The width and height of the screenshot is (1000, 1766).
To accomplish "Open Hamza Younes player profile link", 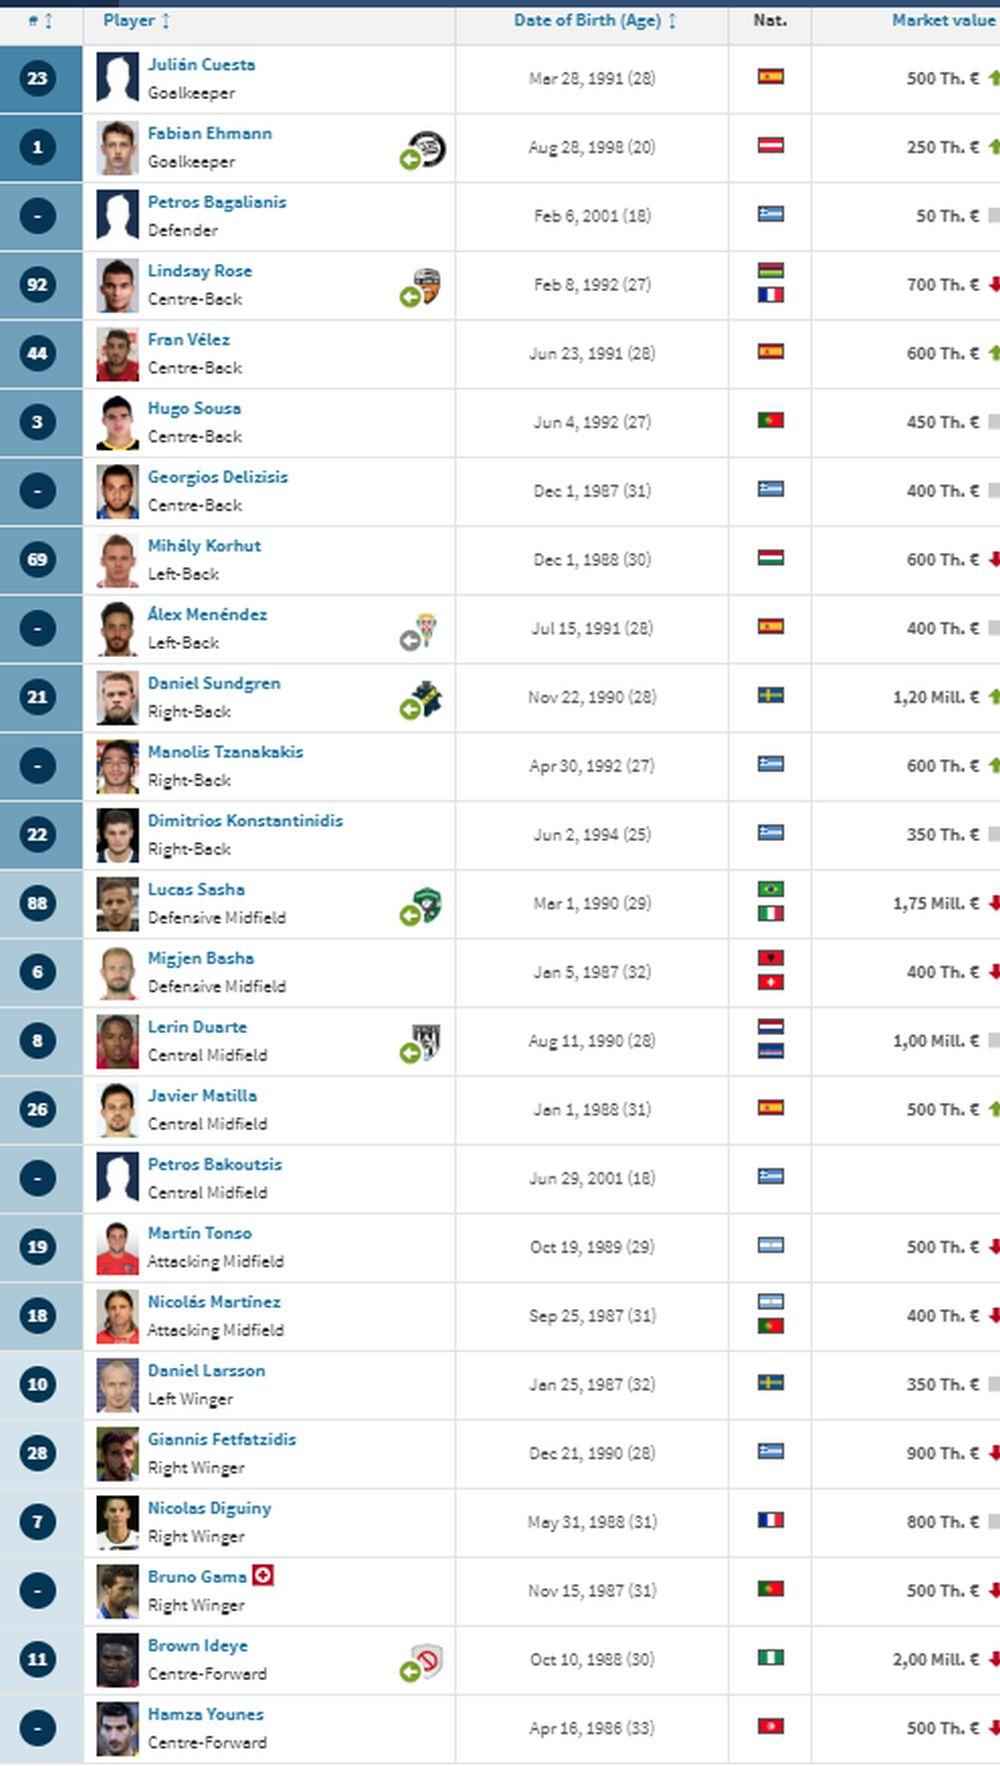I will (205, 1714).
